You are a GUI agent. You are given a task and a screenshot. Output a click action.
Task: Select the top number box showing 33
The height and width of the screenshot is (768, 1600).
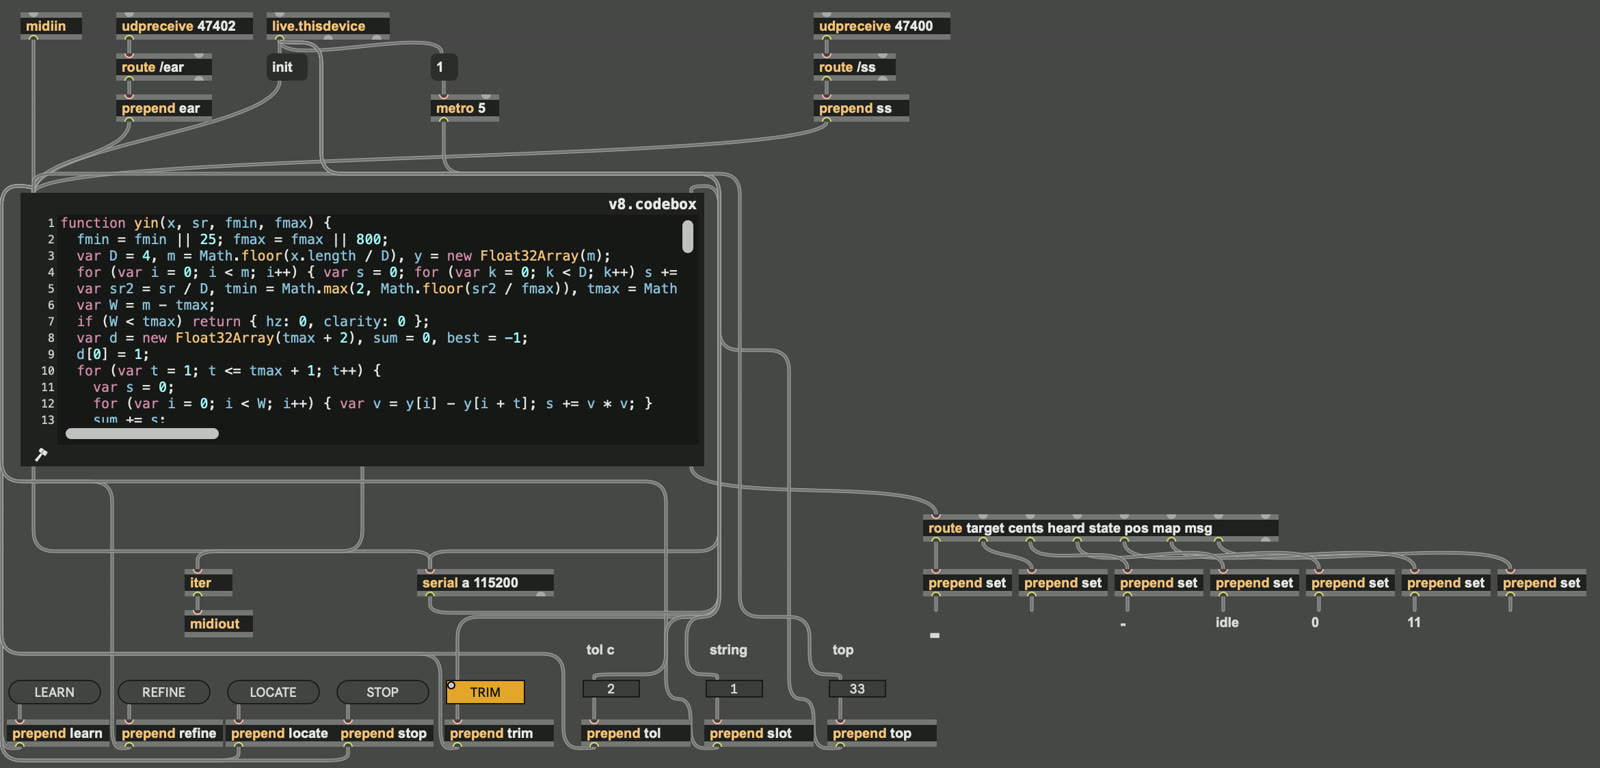tap(857, 689)
